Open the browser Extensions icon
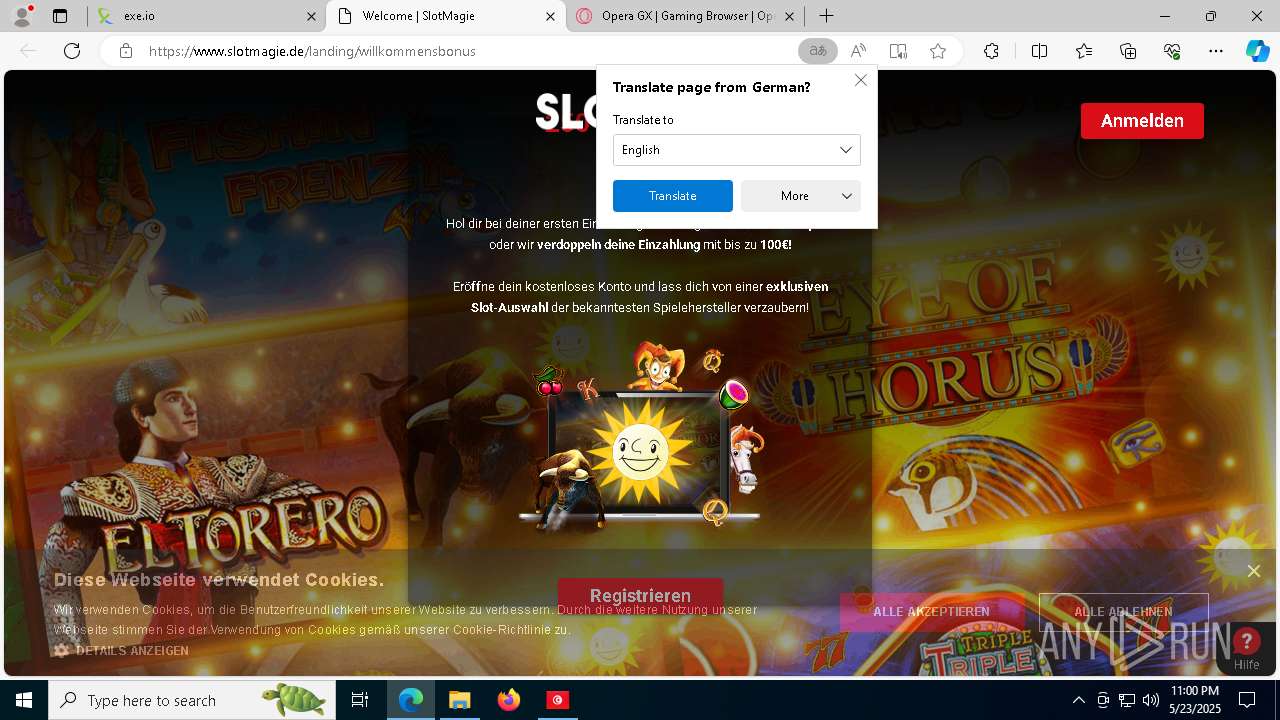 pyautogui.click(x=991, y=51)
